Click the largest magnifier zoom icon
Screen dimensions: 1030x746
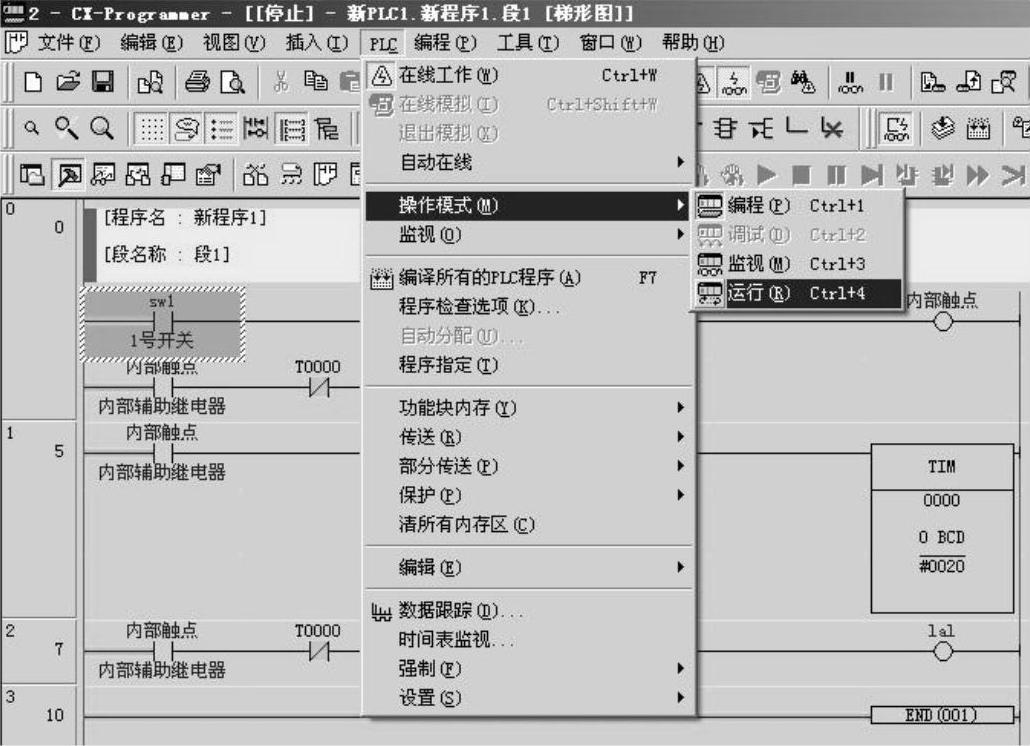point(102,127)
